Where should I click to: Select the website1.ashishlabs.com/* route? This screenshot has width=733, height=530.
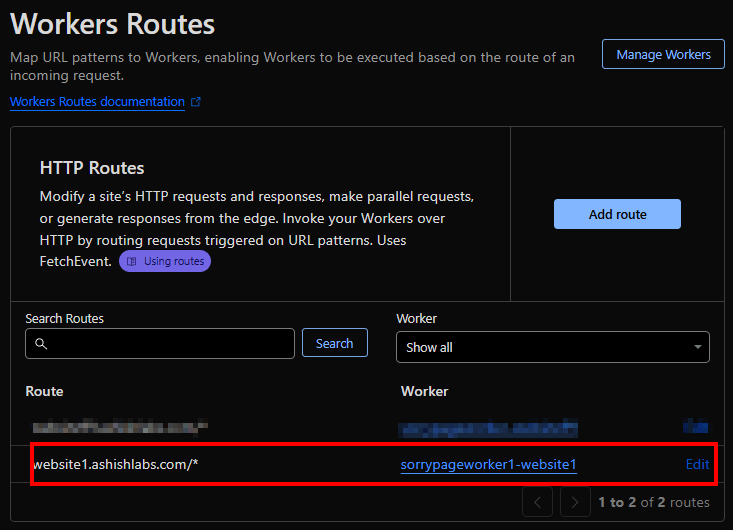point(115,464)
